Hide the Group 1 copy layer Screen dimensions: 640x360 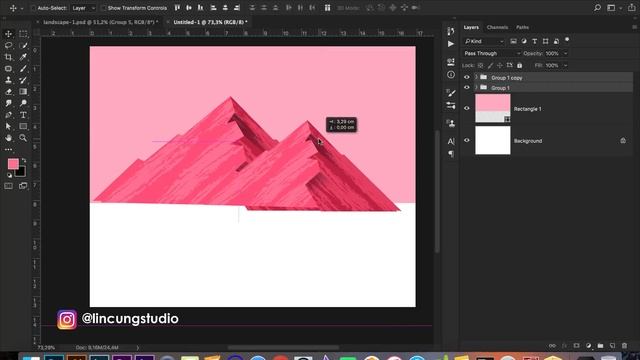467,77
